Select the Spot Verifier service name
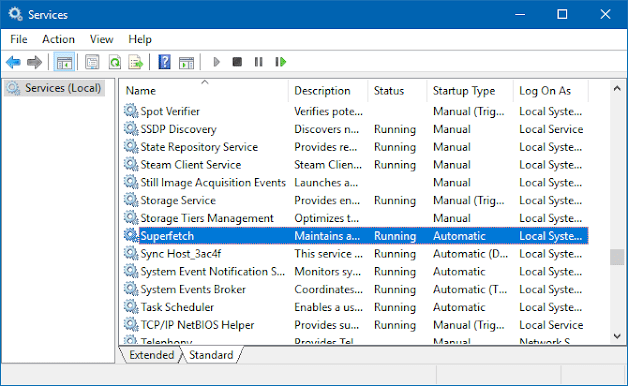Viewport: 628px width, 386px height. [x=170, y=111]
